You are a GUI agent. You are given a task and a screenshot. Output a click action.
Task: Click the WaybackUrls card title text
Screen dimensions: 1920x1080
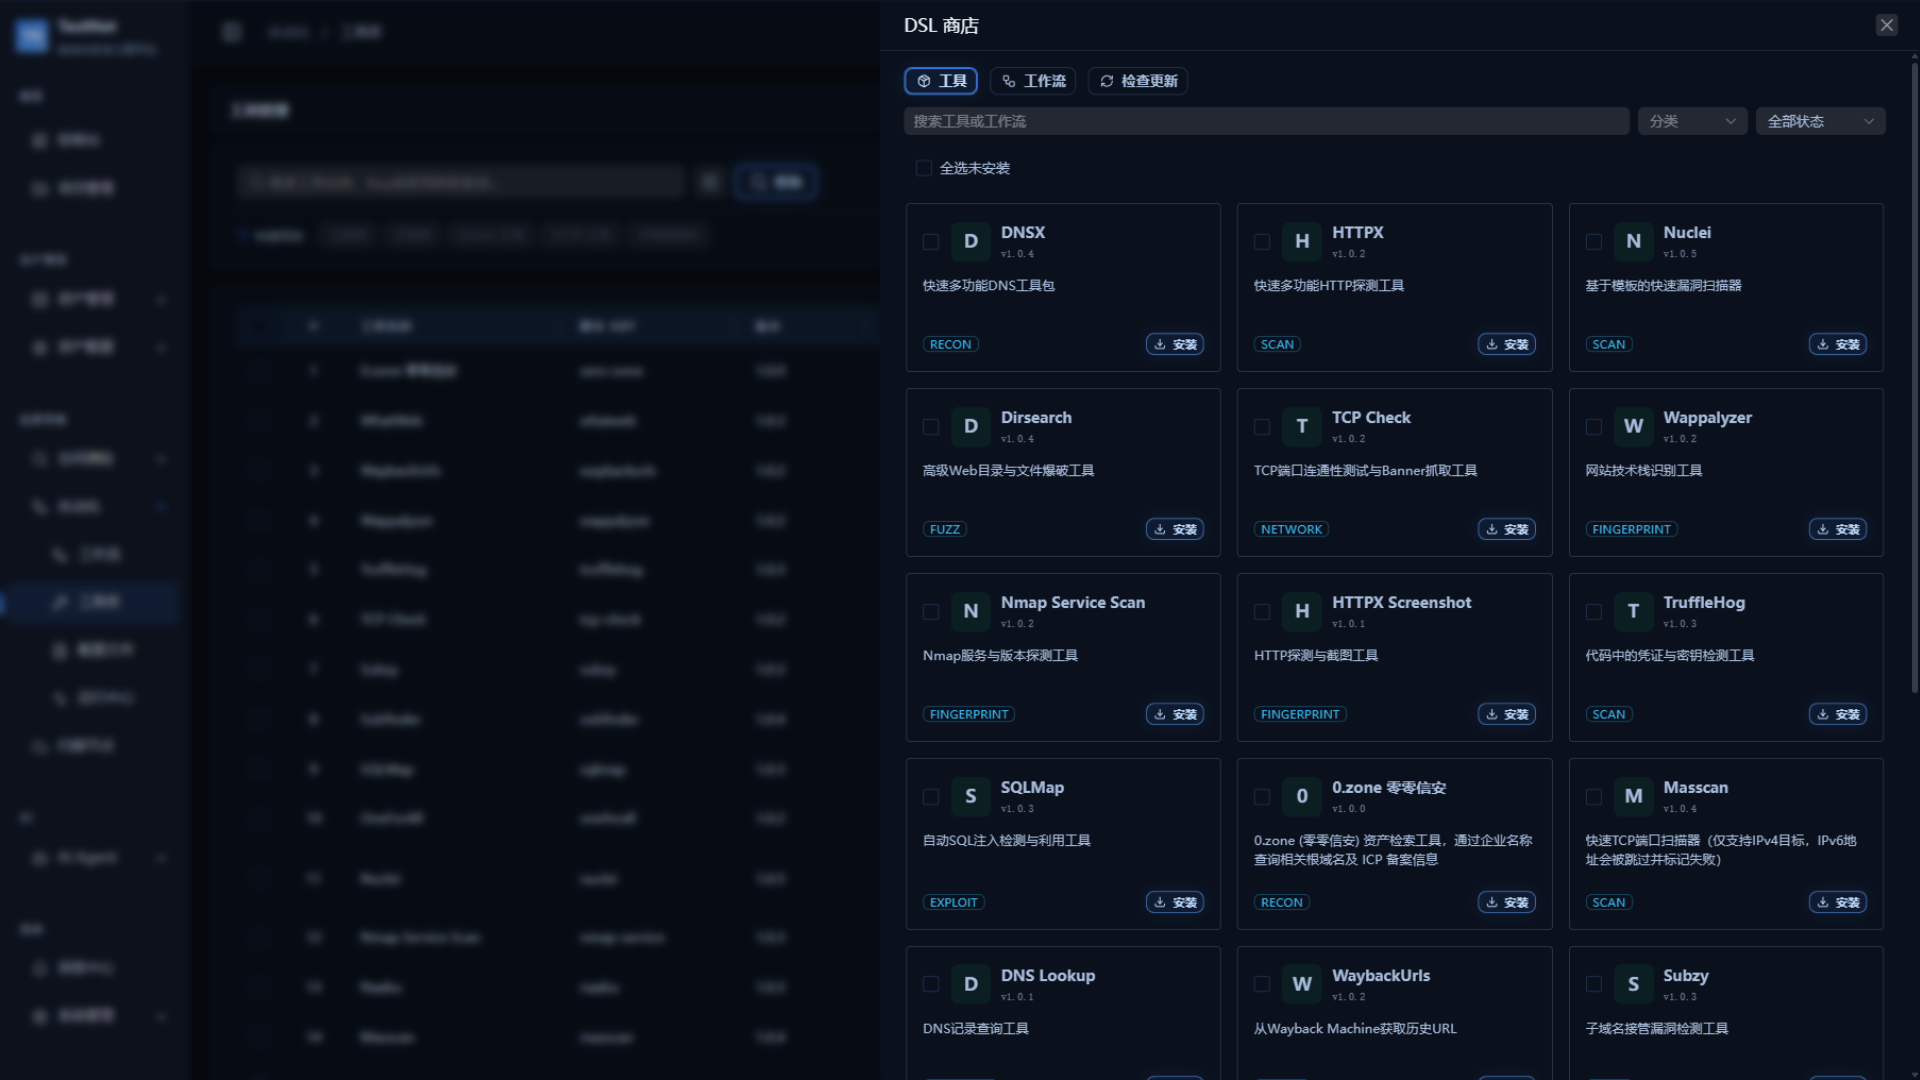click(x=1381, y=976)
